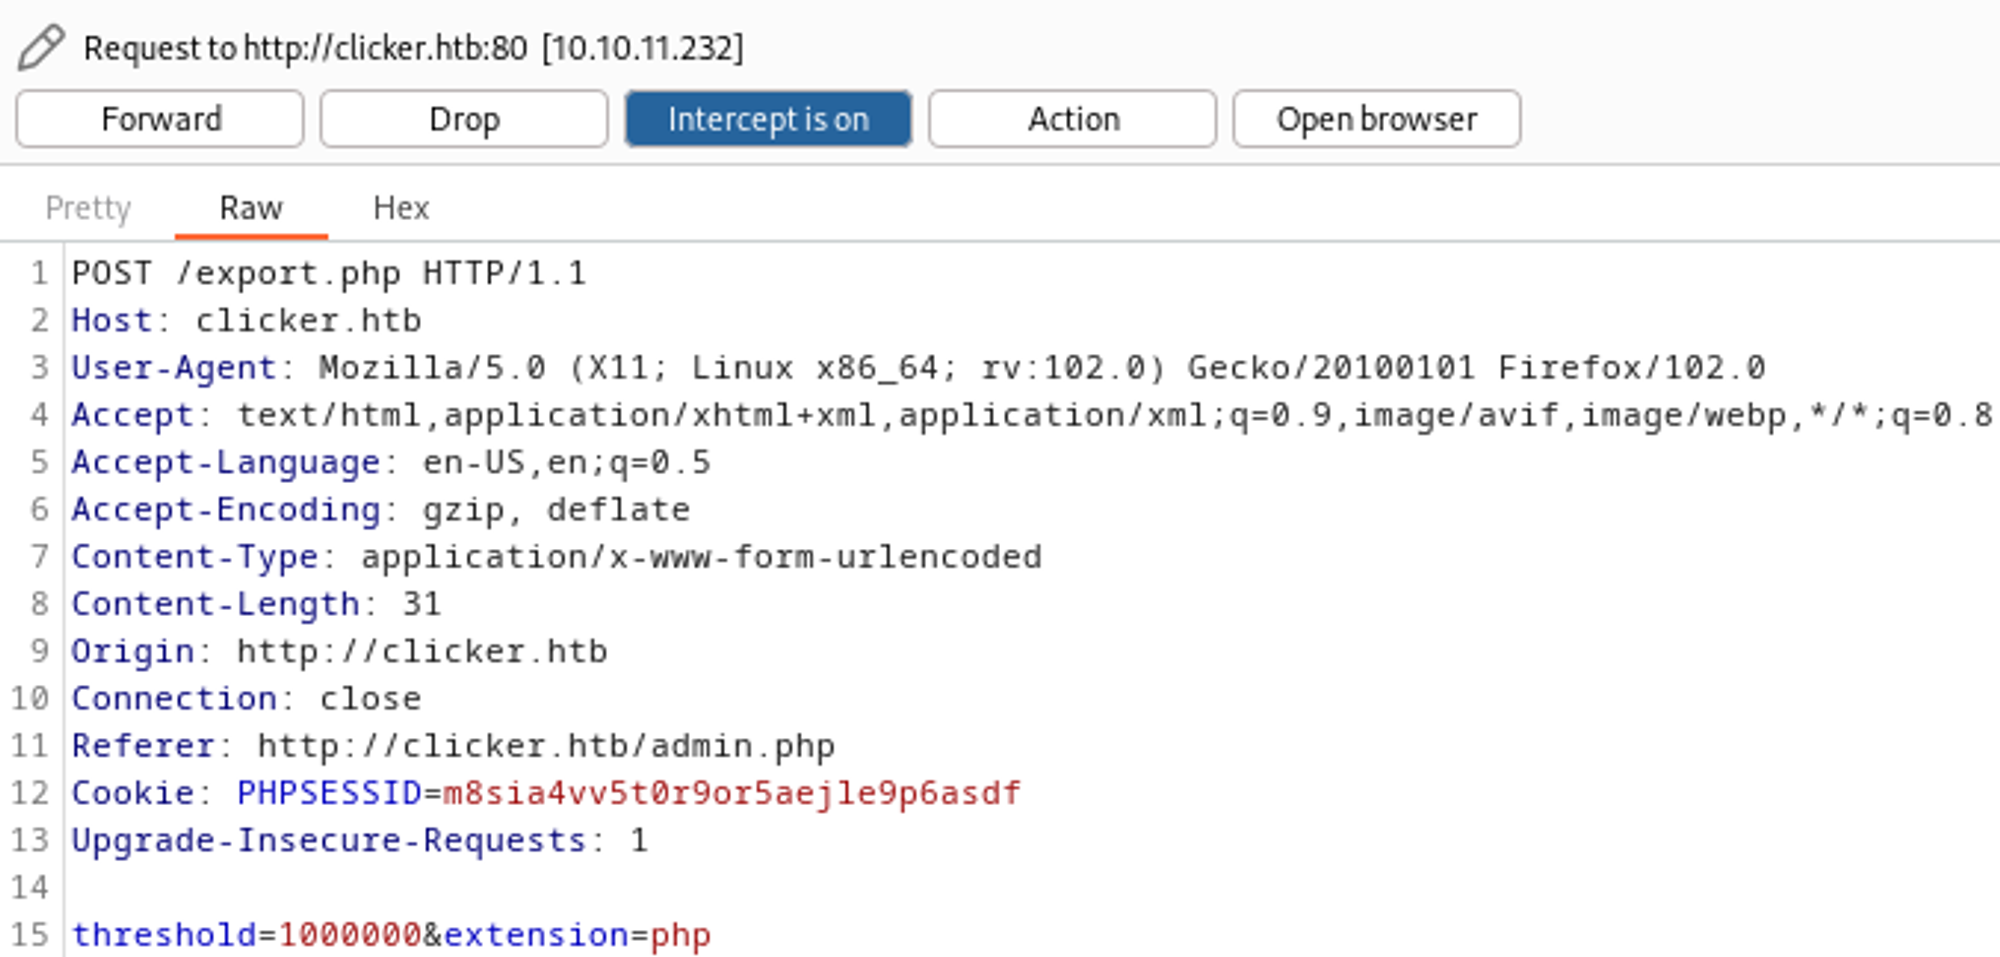This screenshot has width=2000, height=957.
Task: Open the Action menu
Action: [1073, 119]
